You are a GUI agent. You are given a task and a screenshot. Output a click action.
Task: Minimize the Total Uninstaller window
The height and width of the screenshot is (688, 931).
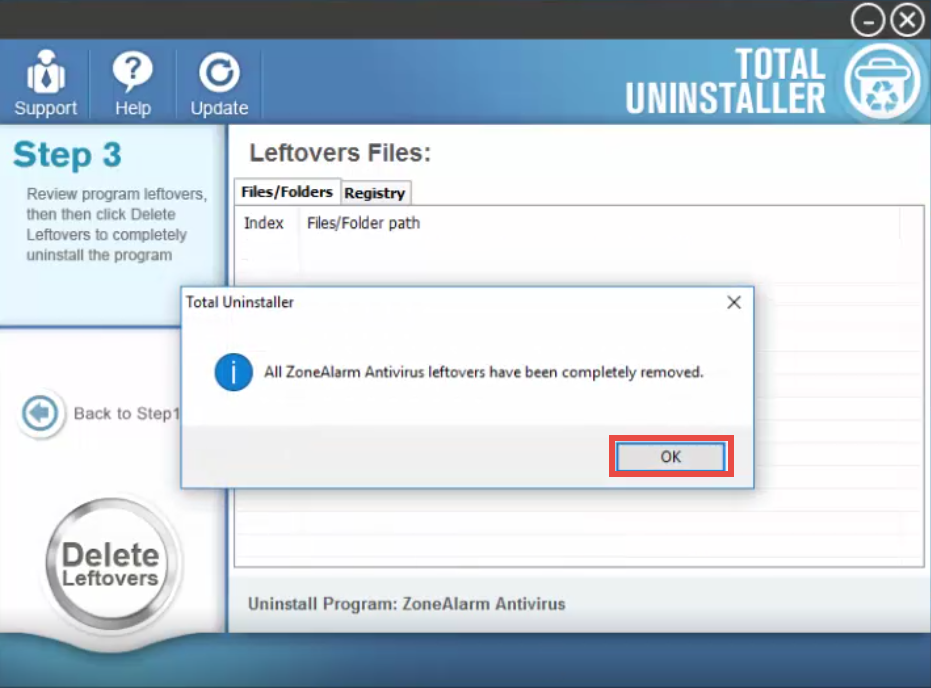tap(867, 21)
